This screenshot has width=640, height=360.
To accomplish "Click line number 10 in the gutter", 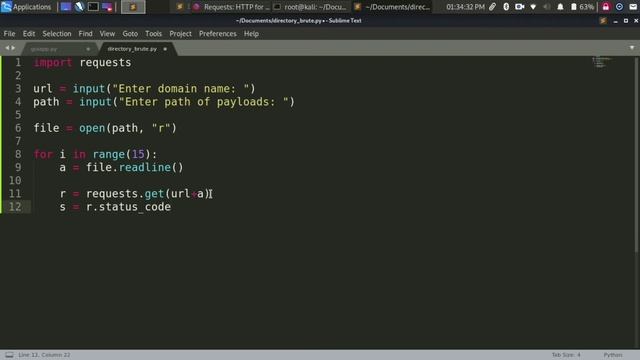I will pyautogui.click(x=15, y=180).
